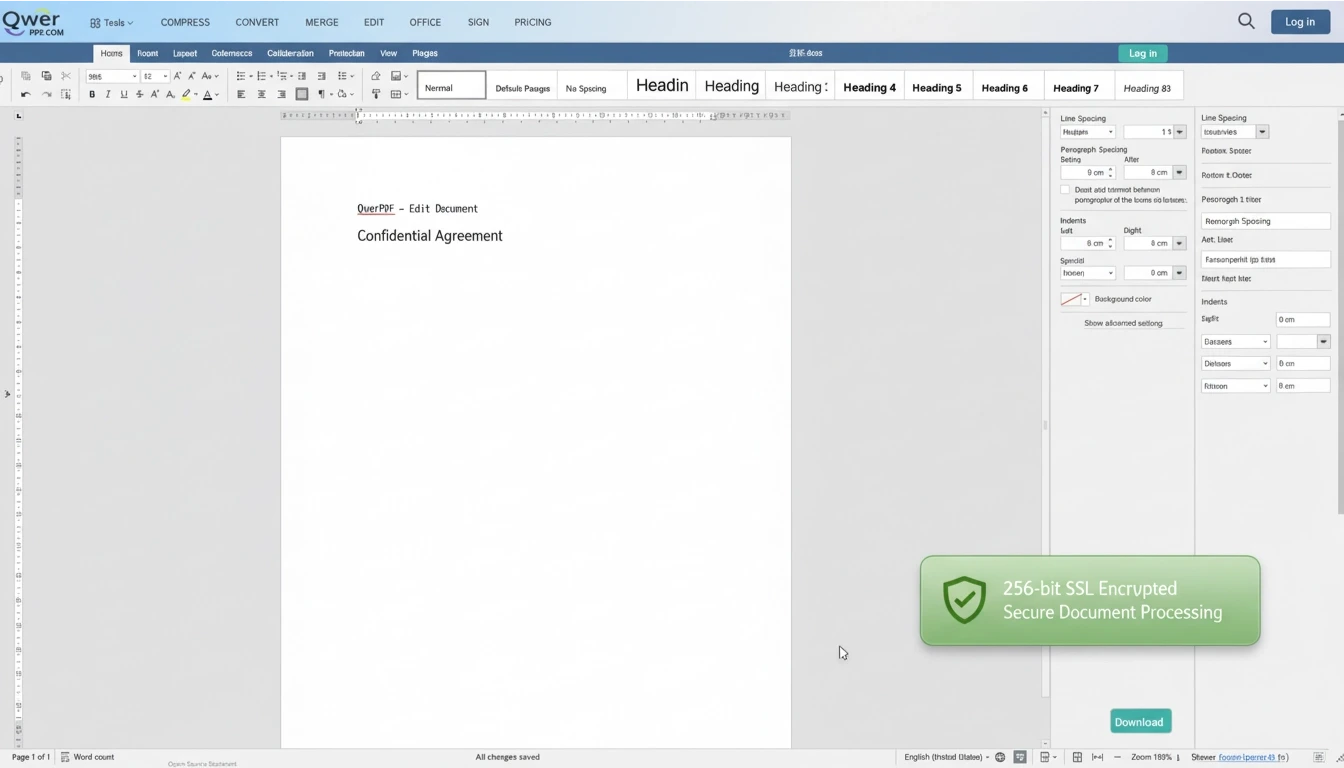Open the COMPRESS menu
The image size is (1344, 768).
(x=185, y=22)
